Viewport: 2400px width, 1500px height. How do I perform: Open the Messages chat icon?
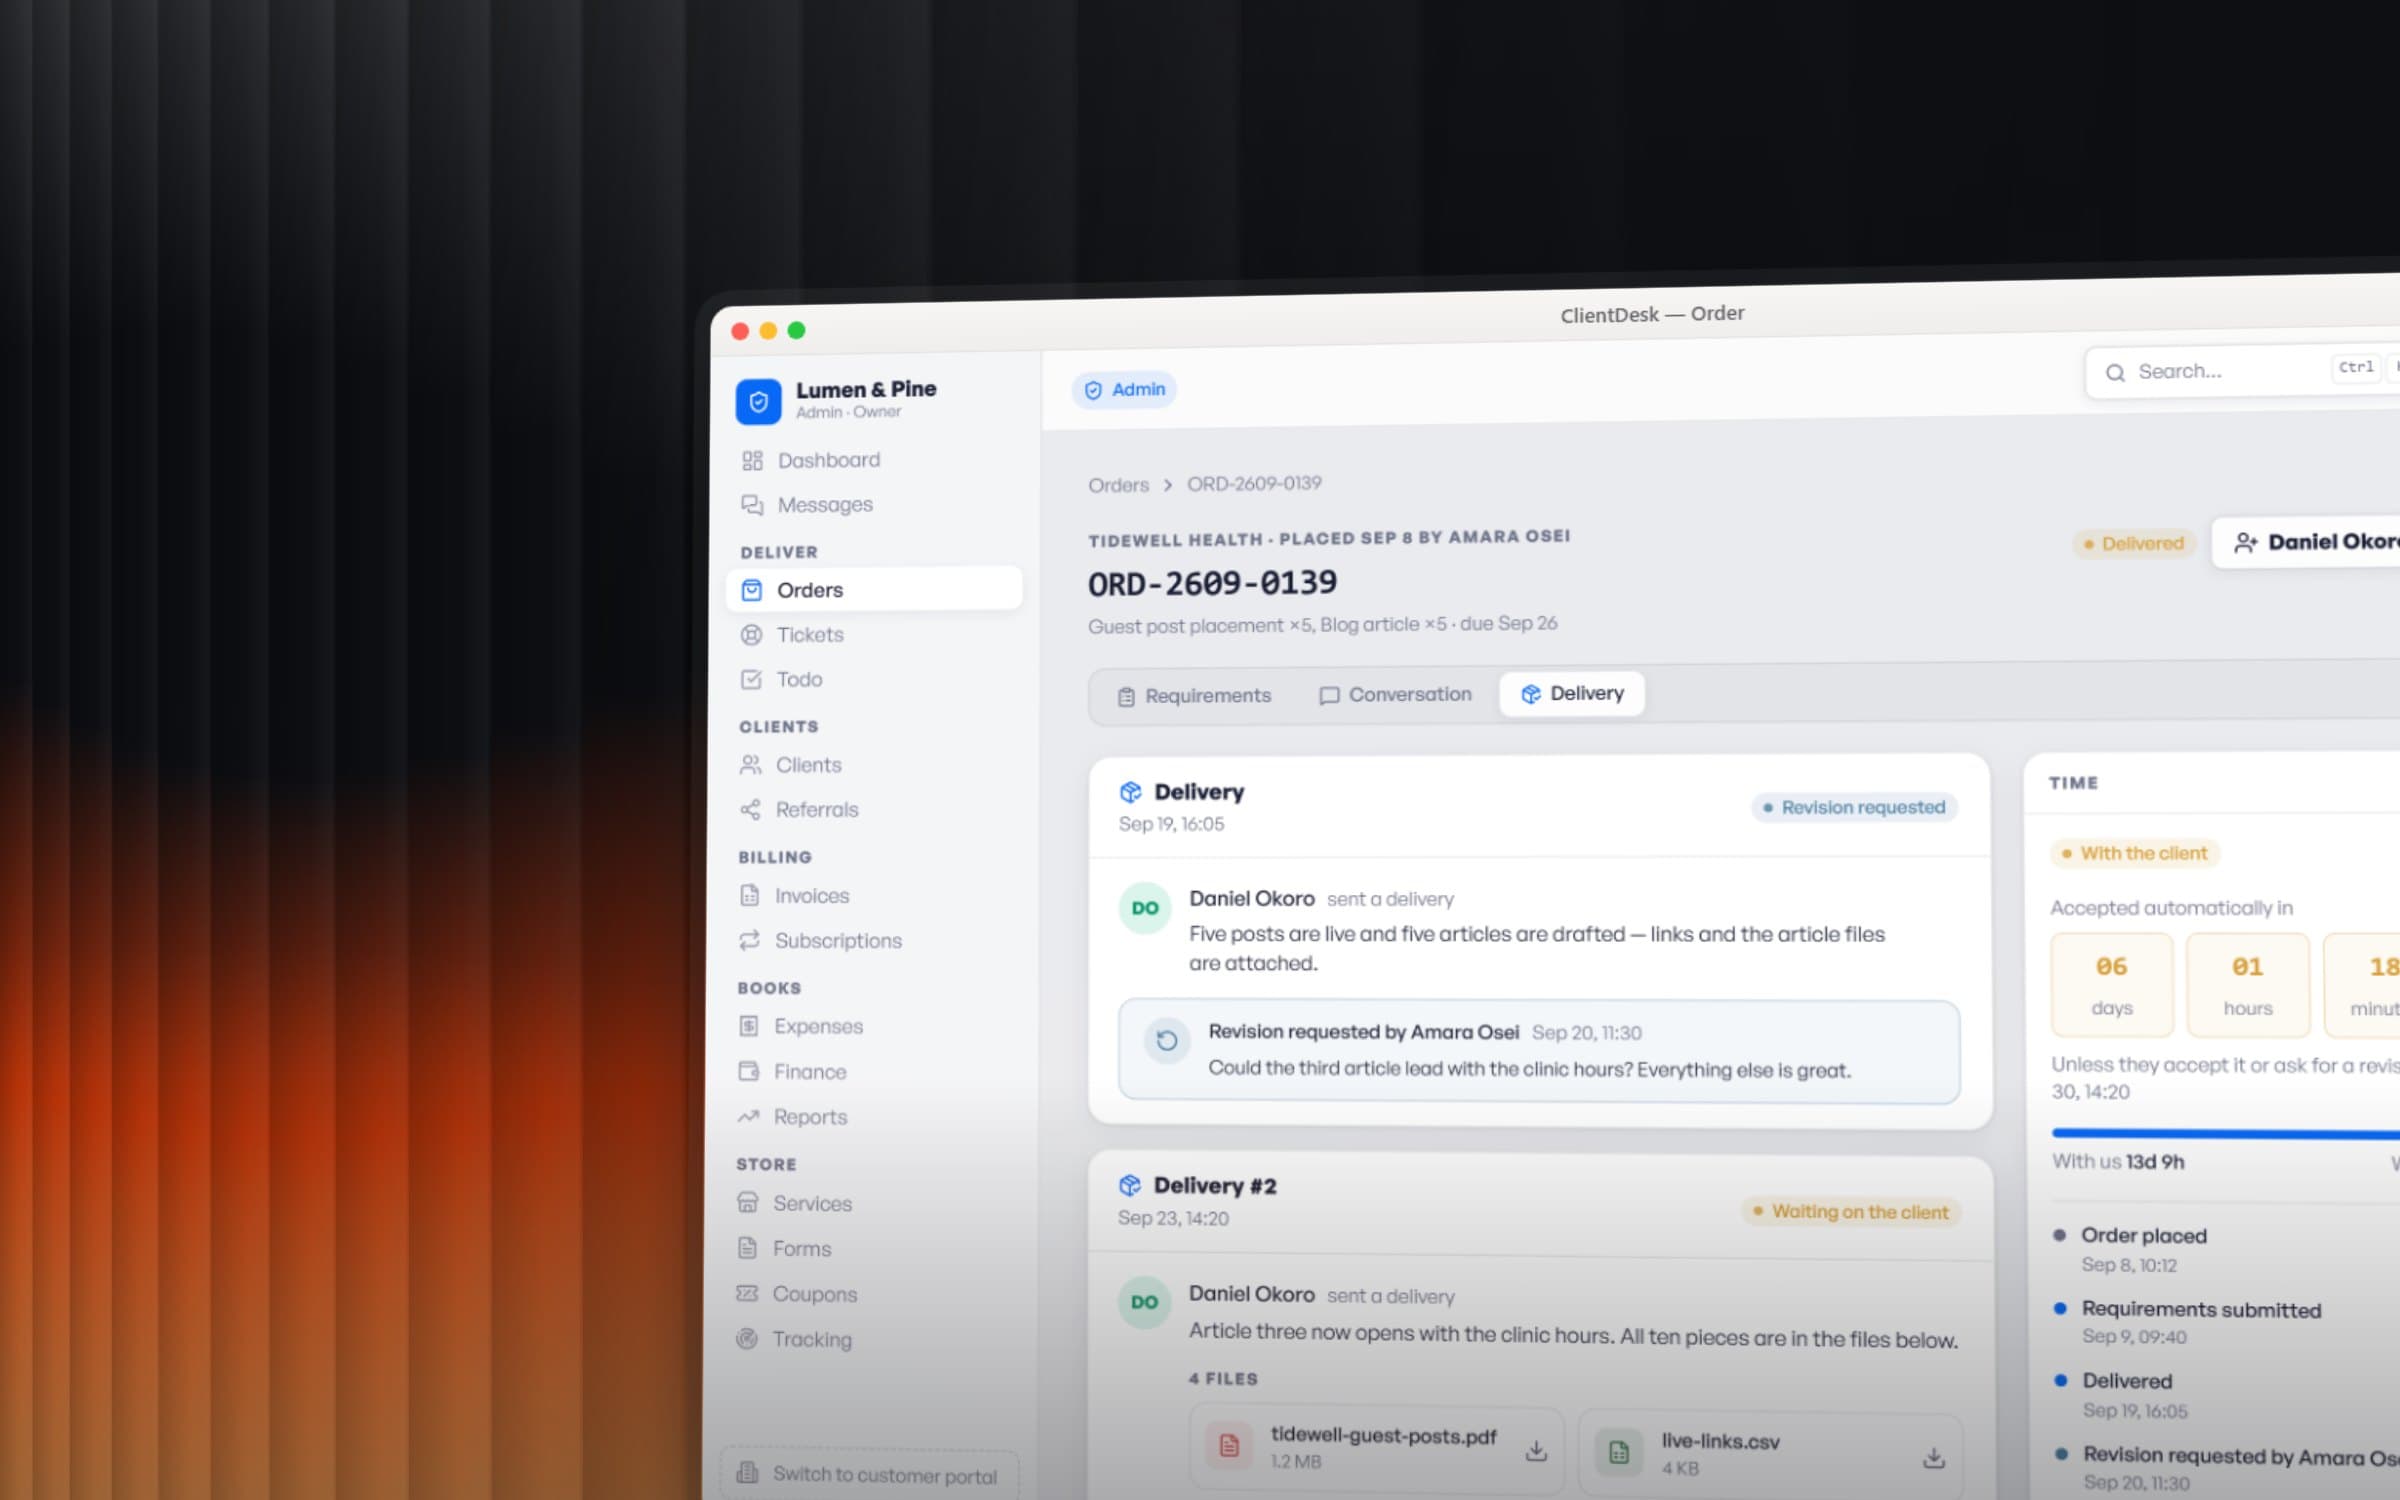point(752,504)
